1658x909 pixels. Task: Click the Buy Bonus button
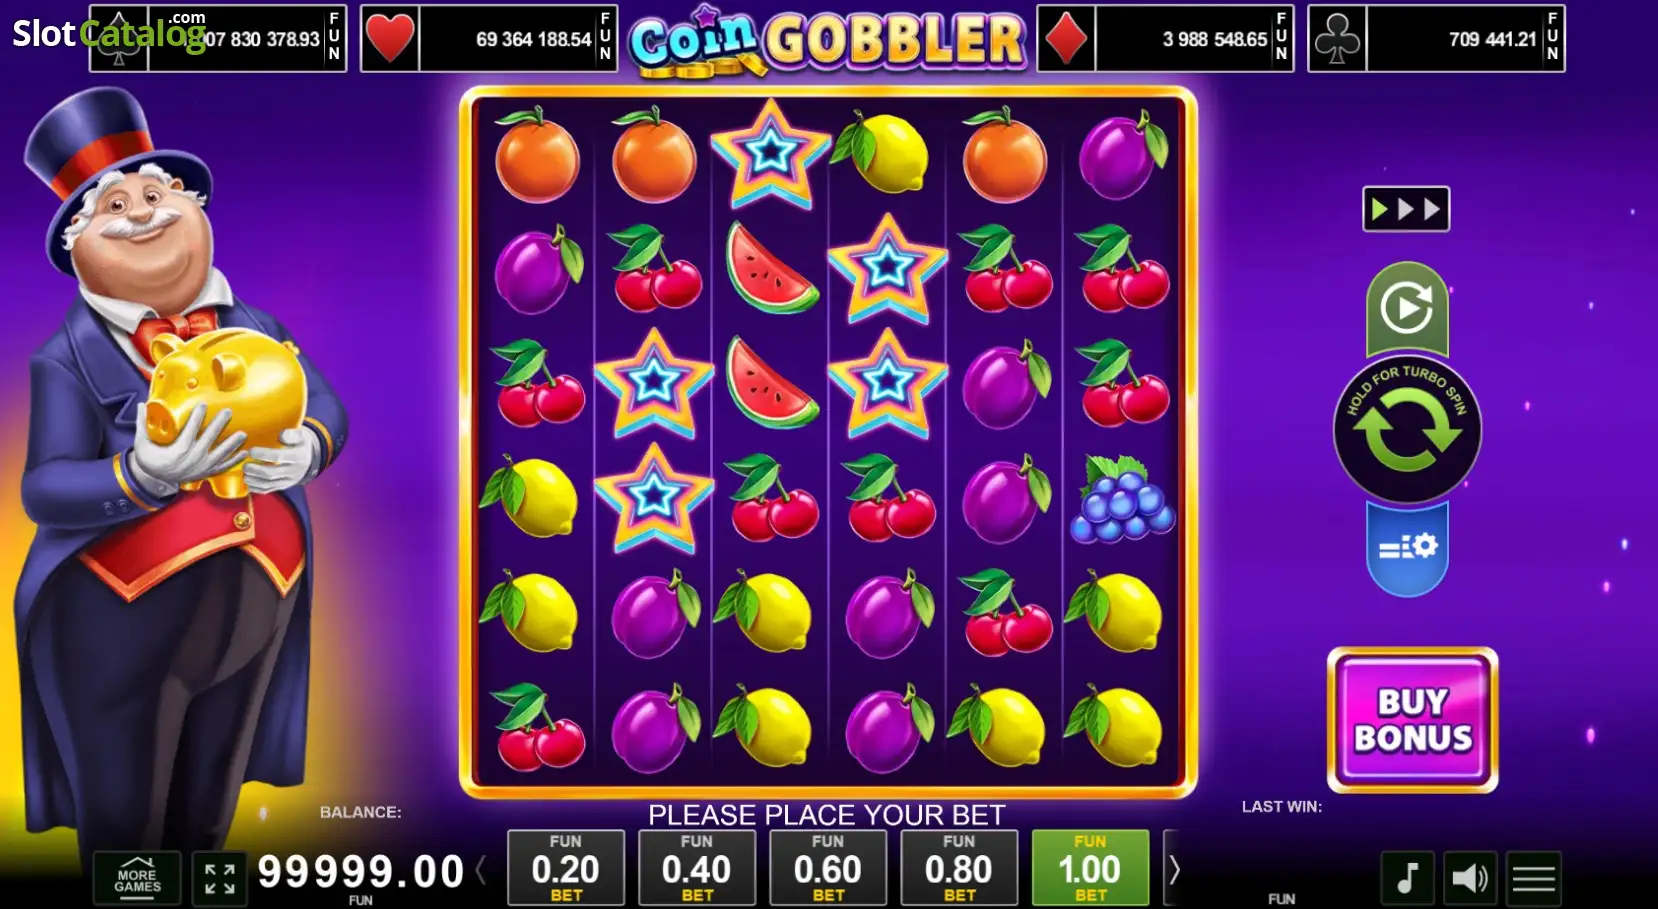[1412, 720]
